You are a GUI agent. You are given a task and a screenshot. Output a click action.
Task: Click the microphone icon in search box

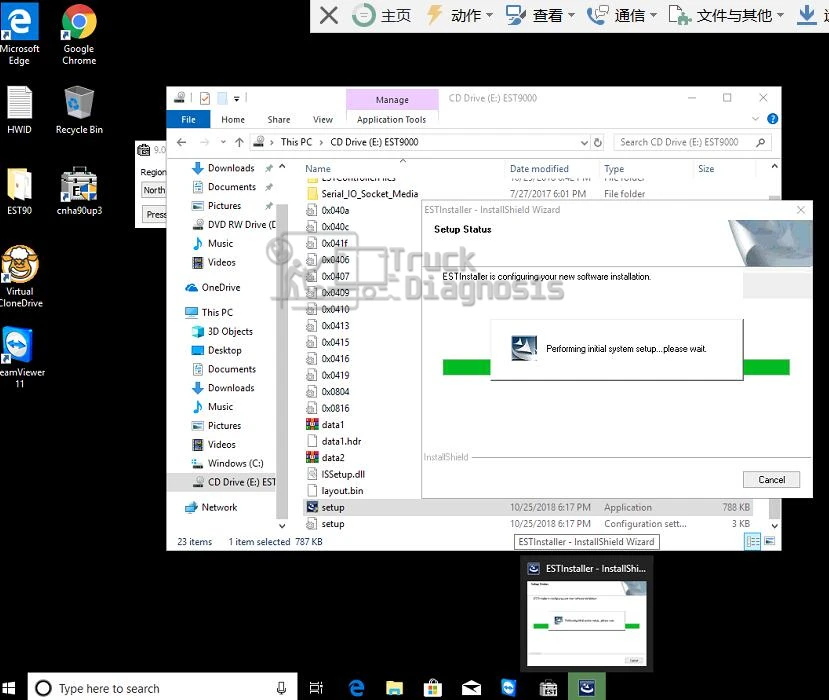click(x=281, y=688)
